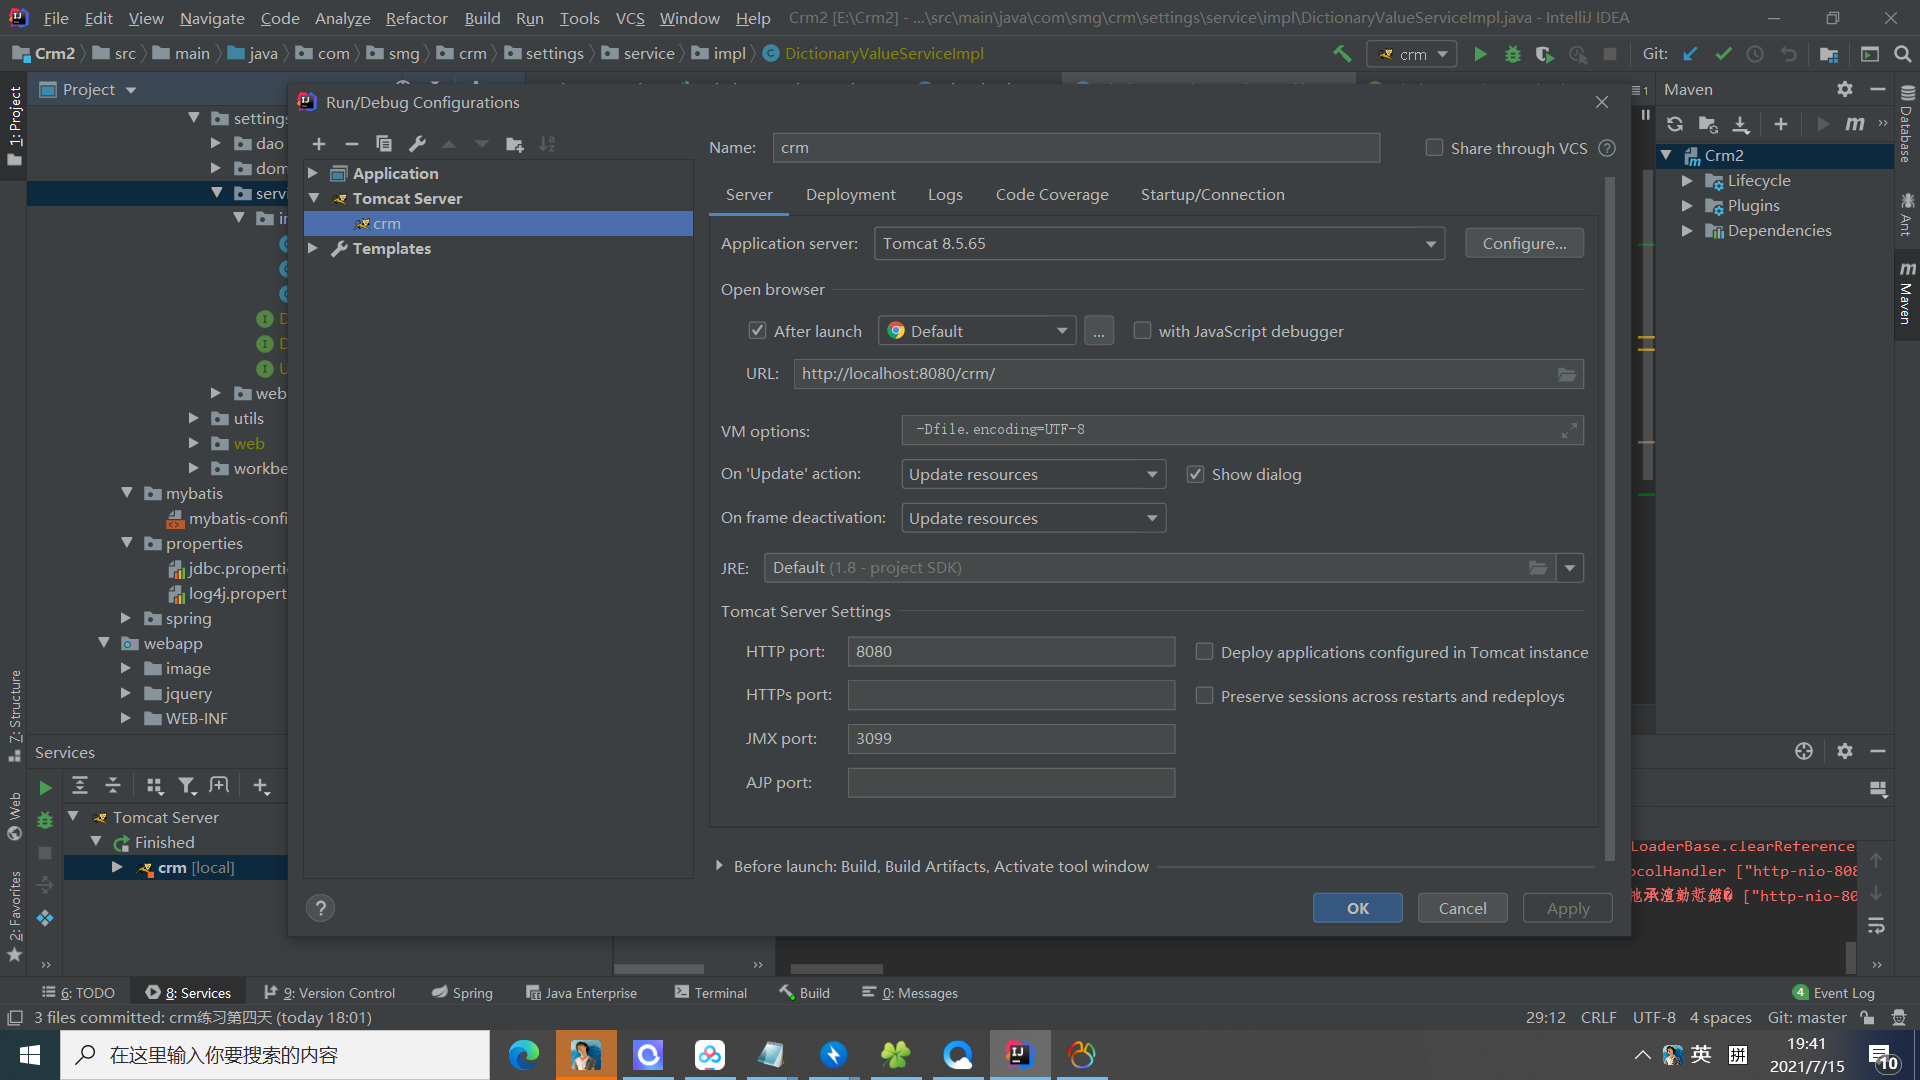Expand the VM options field

click(x=1569, y=430)
